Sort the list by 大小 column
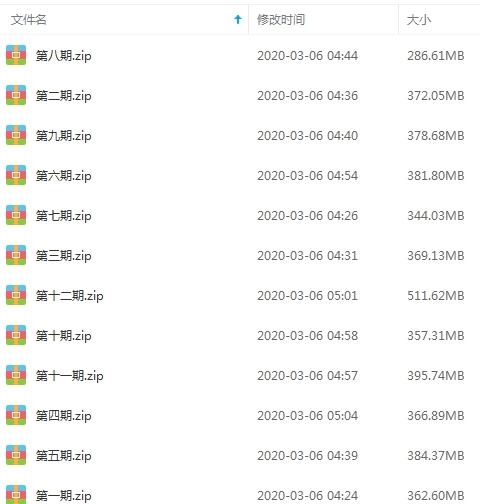480x504 pixels. (419, 20)
